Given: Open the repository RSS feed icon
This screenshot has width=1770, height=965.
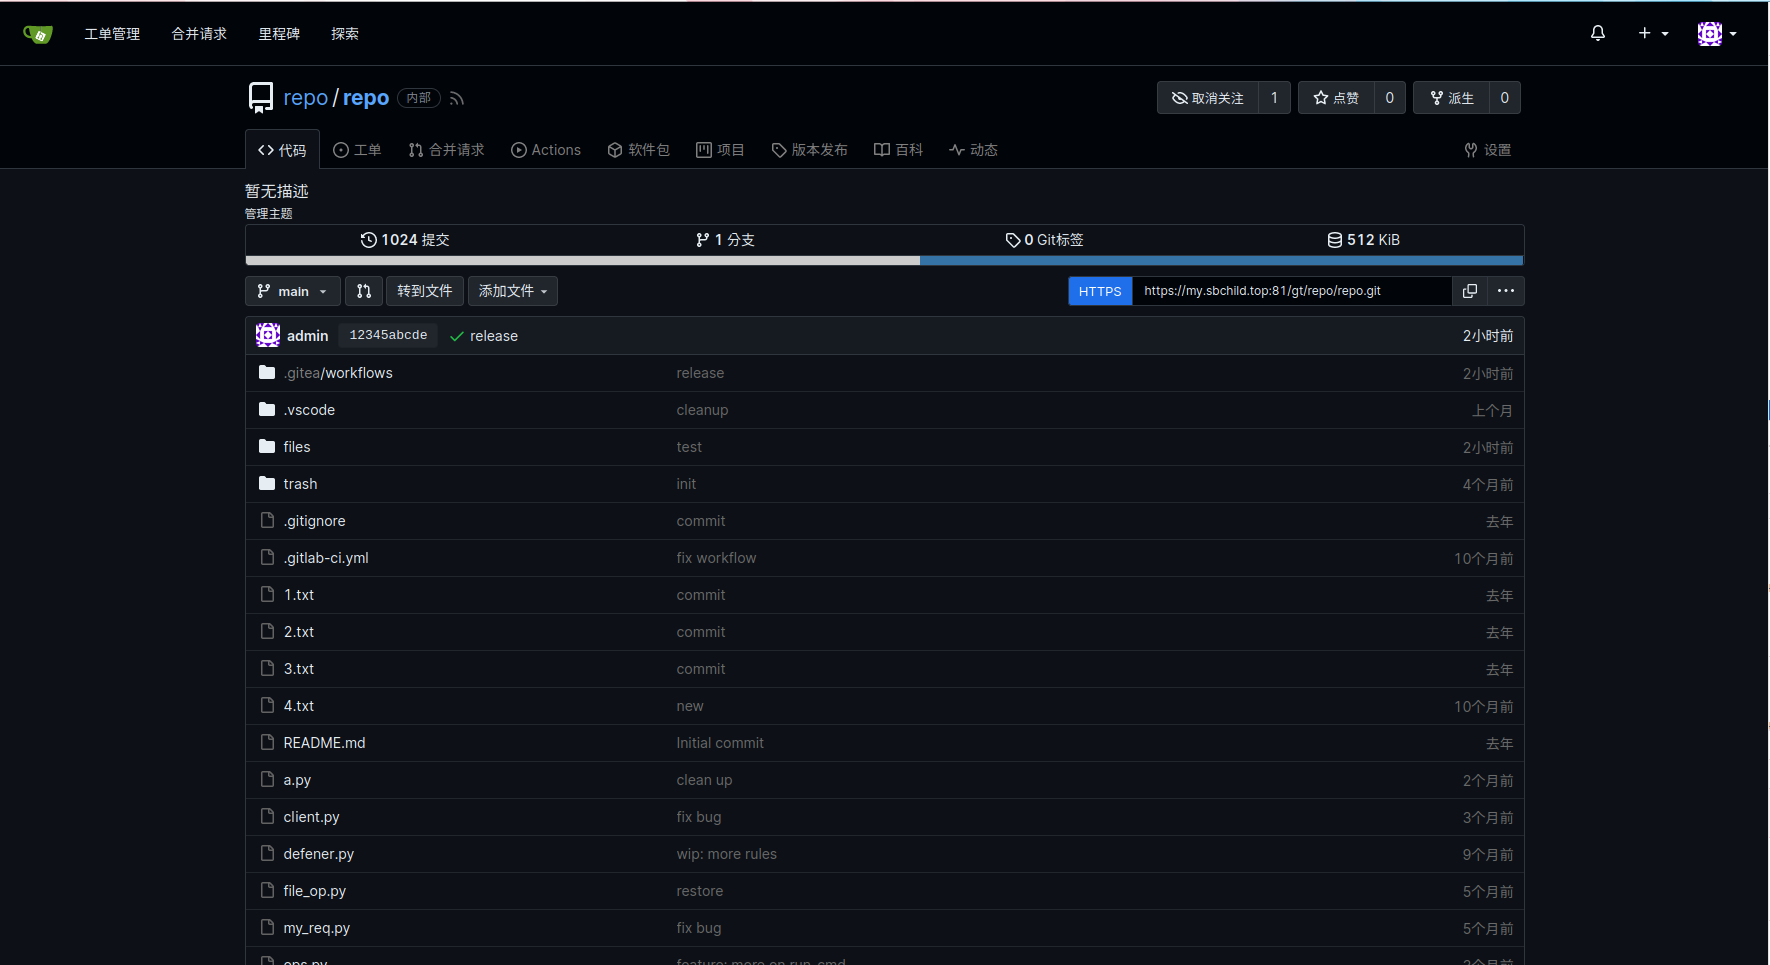Looking at the screenshot, I should (456, 97).
